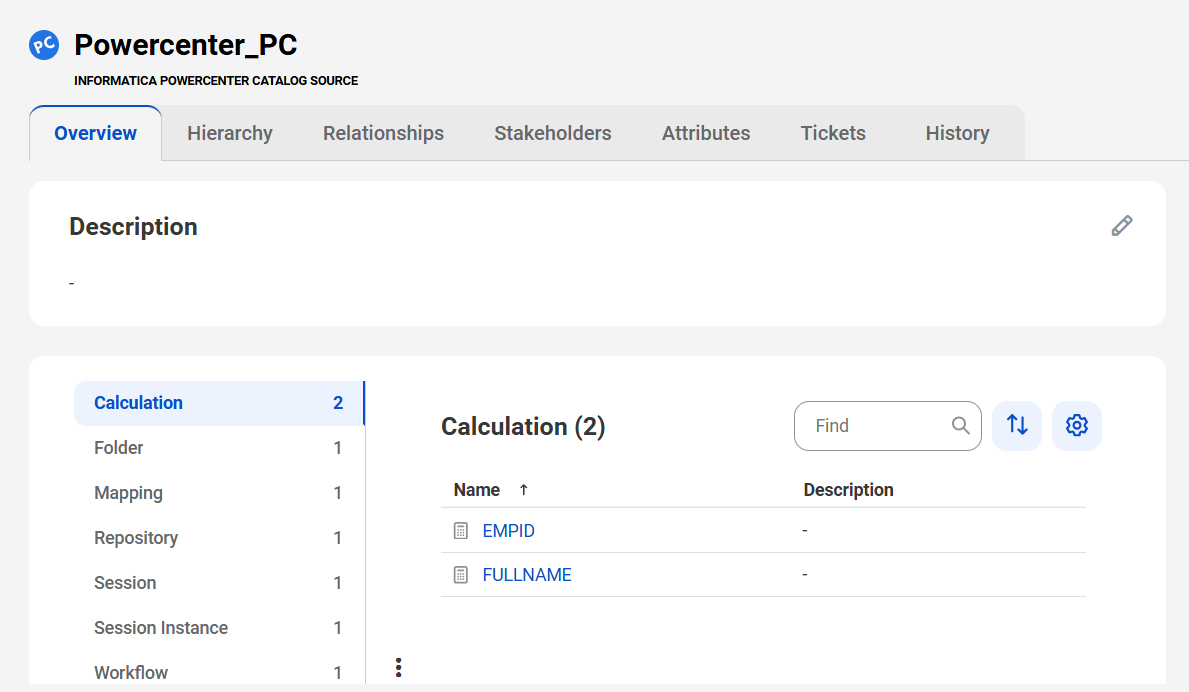The width and height of the screenshot is (1189, 692).
Task: Select Repository in the asset type list
Action: (x=219, y=538)
